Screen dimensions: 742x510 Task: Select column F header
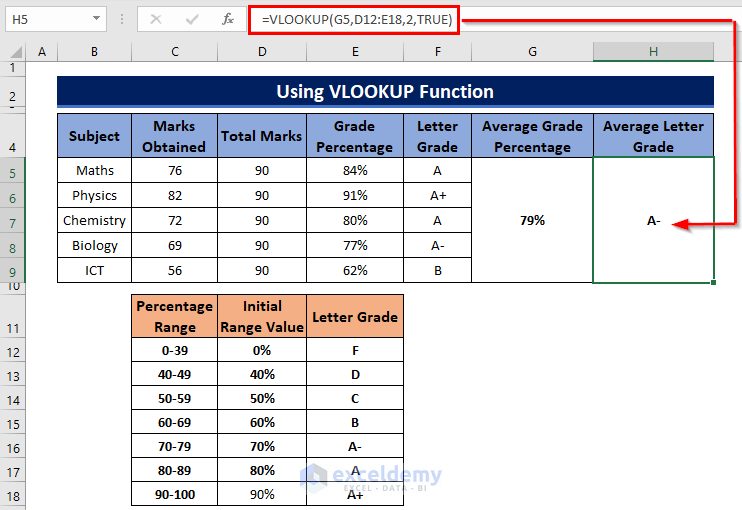pyautogui.click(x=437, y=52)
